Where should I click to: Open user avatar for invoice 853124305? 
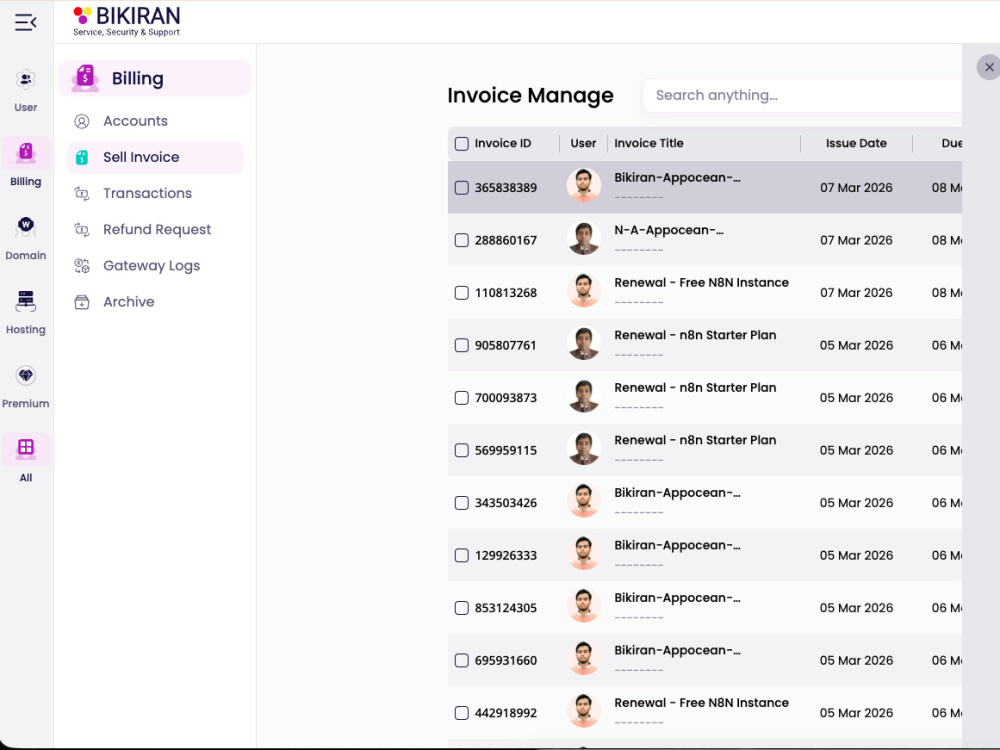click(x=584, y=605)
